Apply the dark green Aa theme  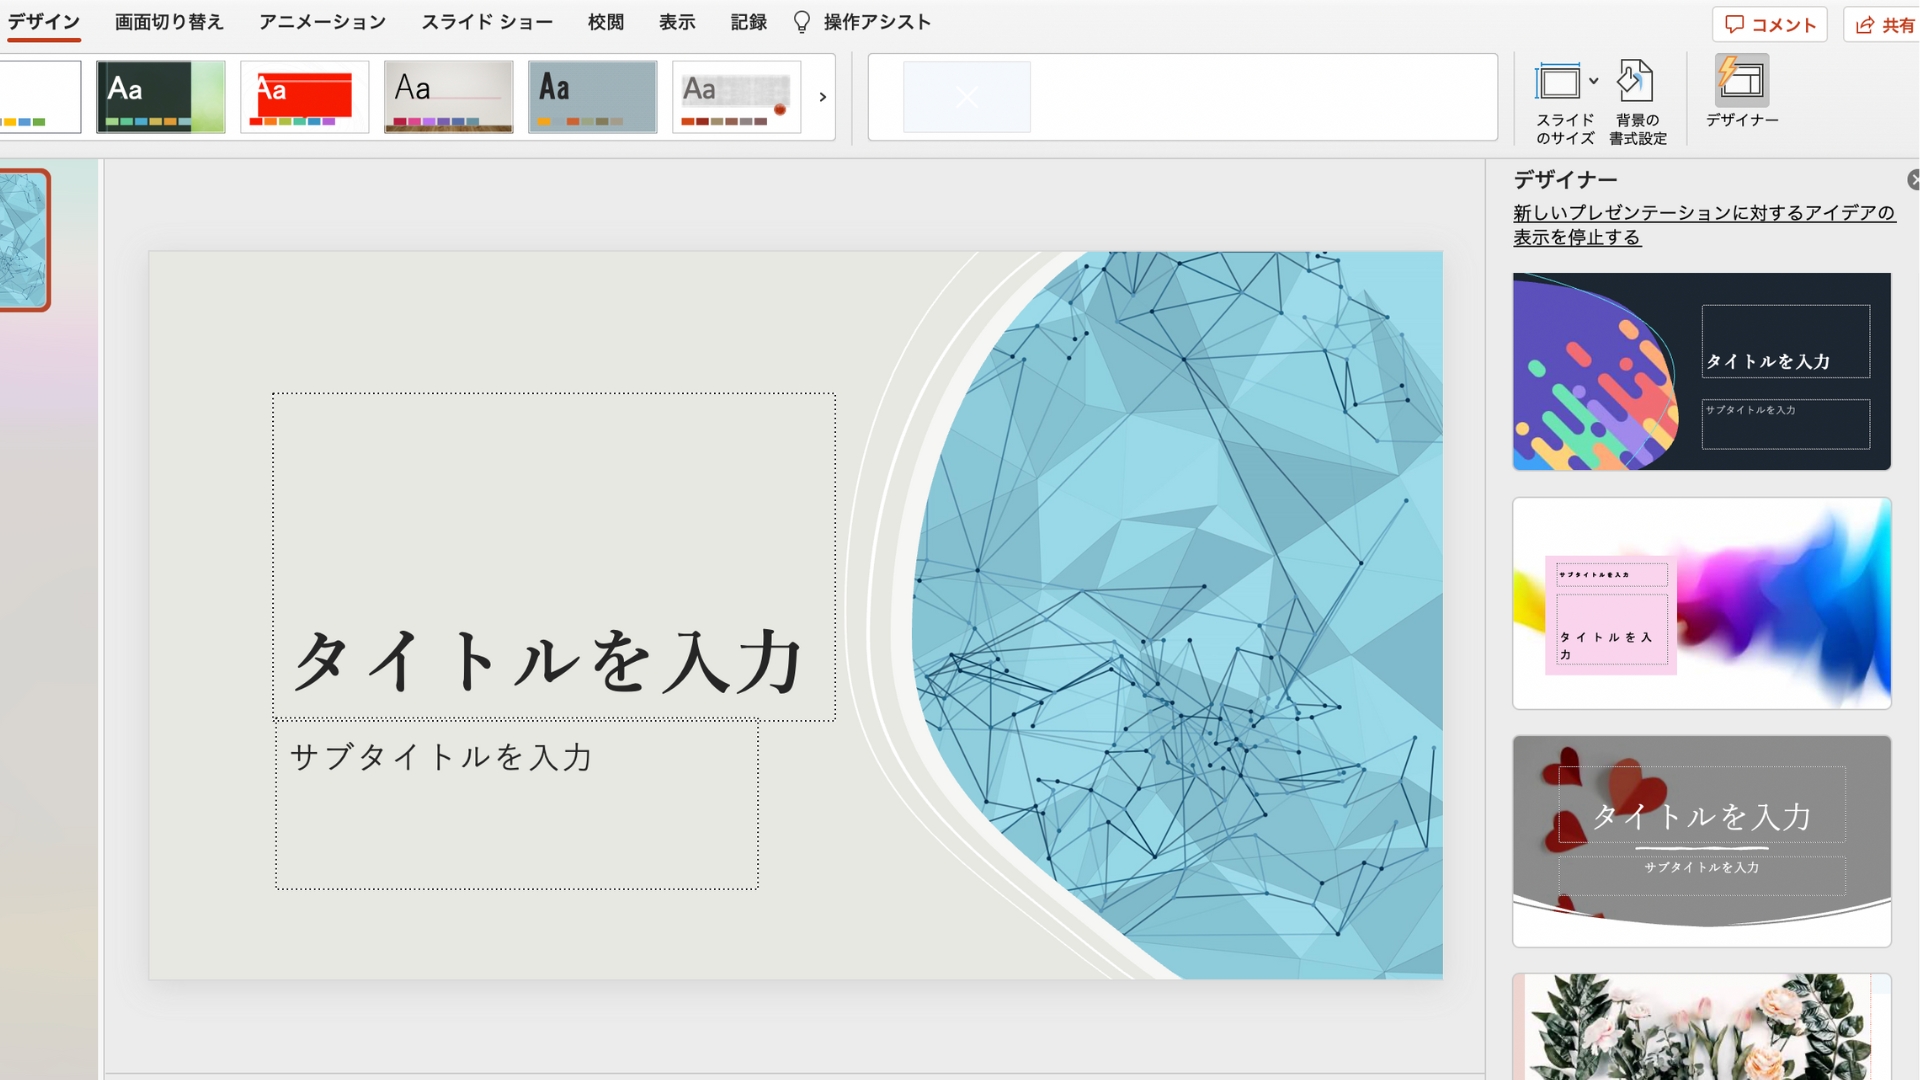tap(160, 96)
